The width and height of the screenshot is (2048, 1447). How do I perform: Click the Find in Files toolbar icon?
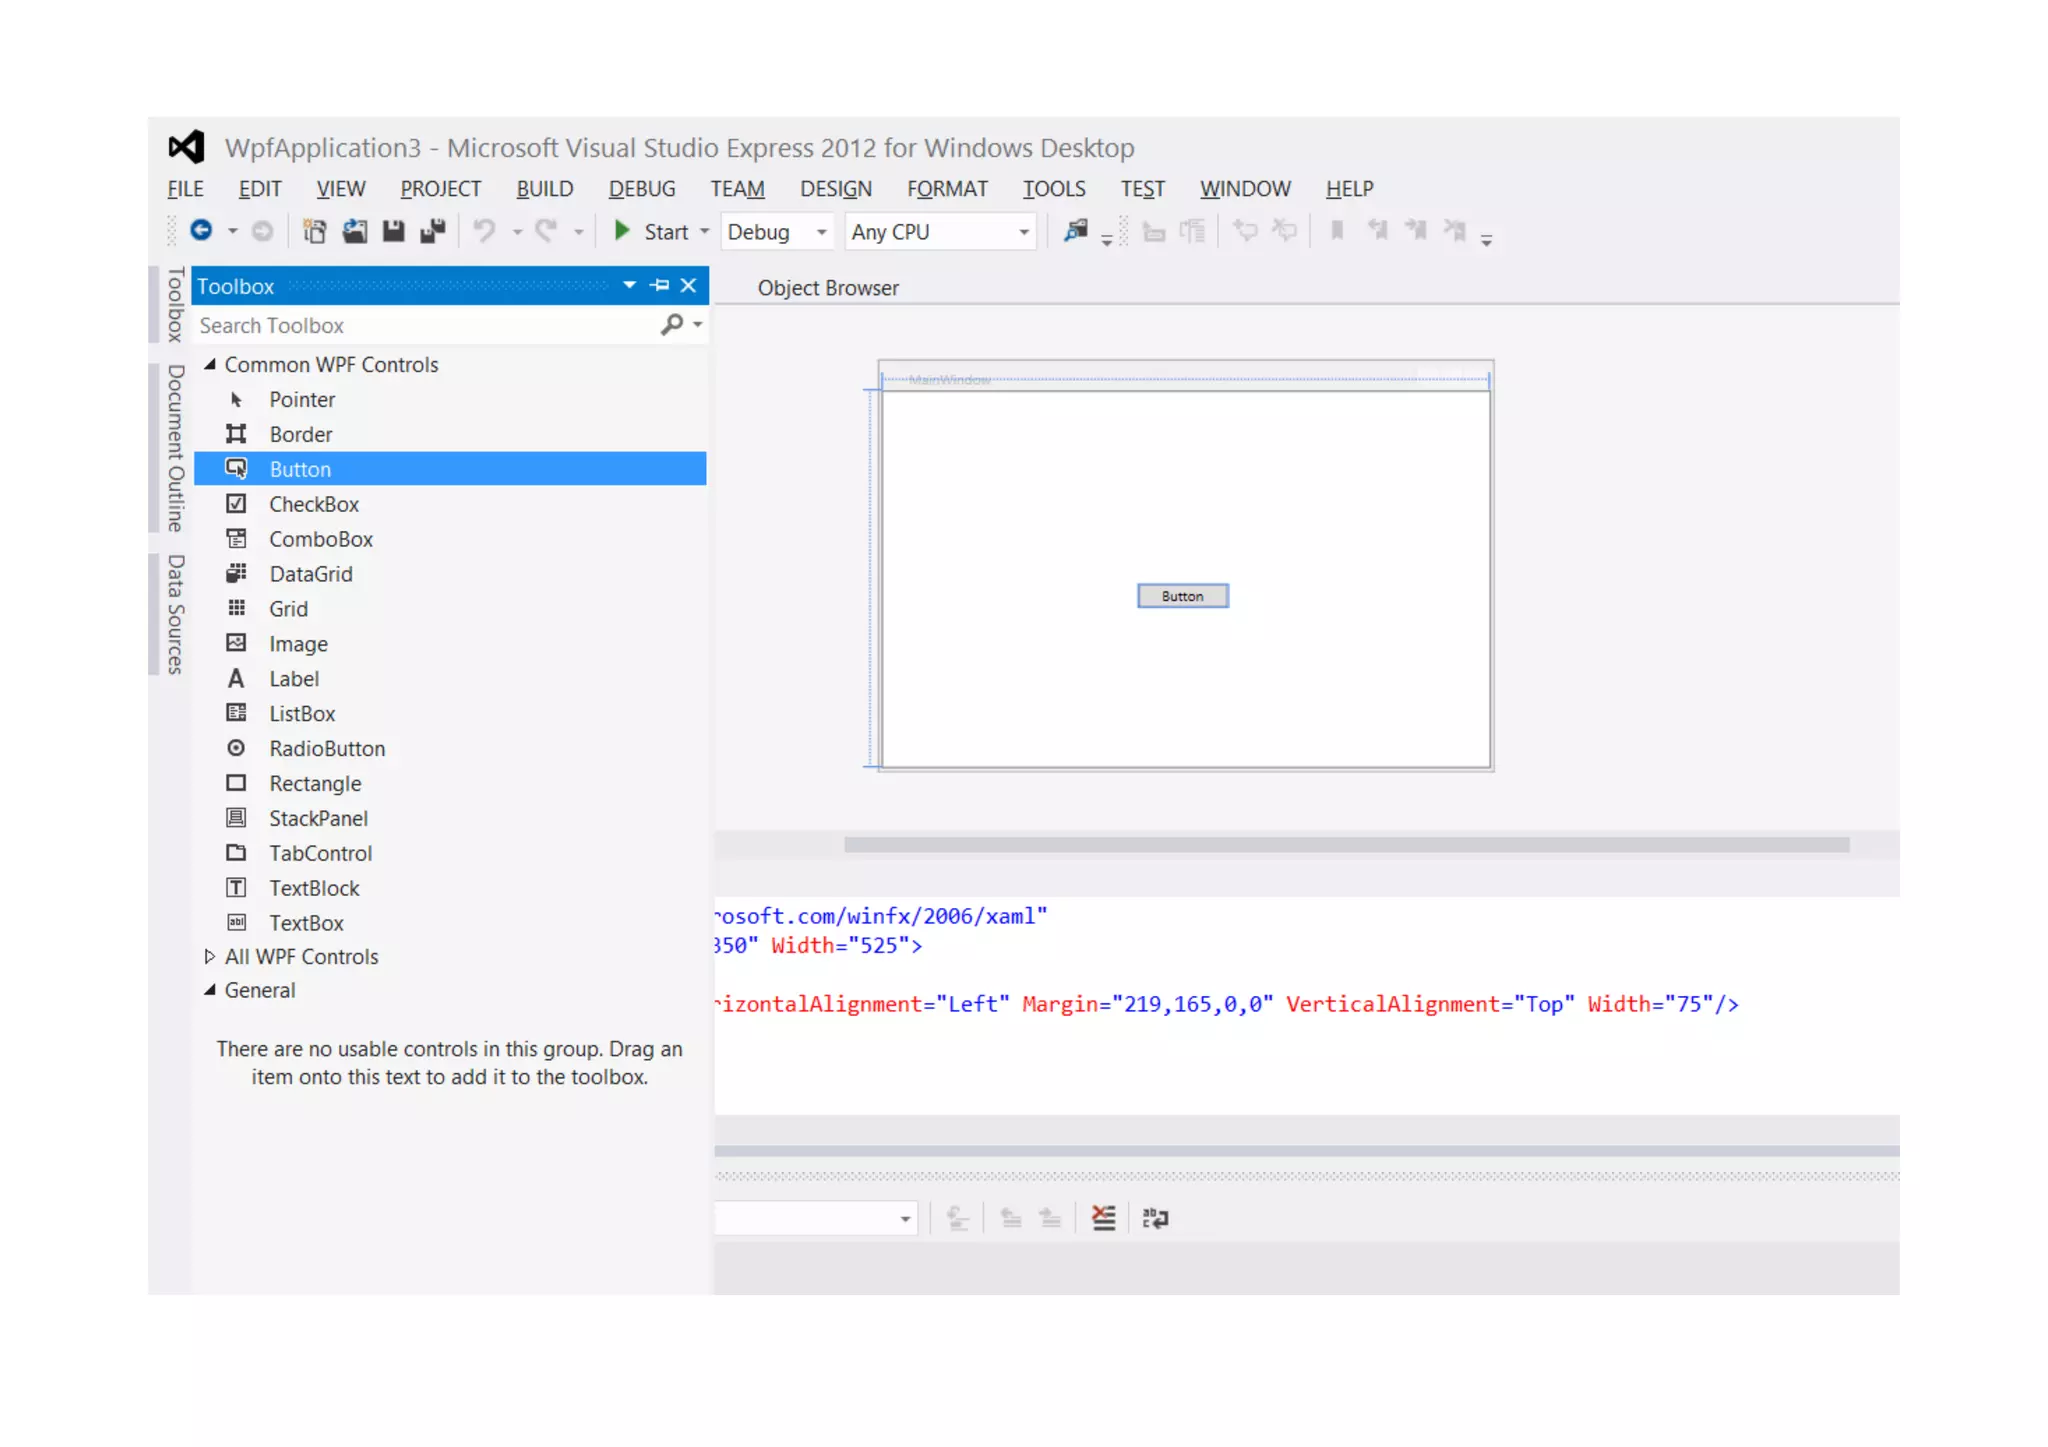pos(1075,231)
